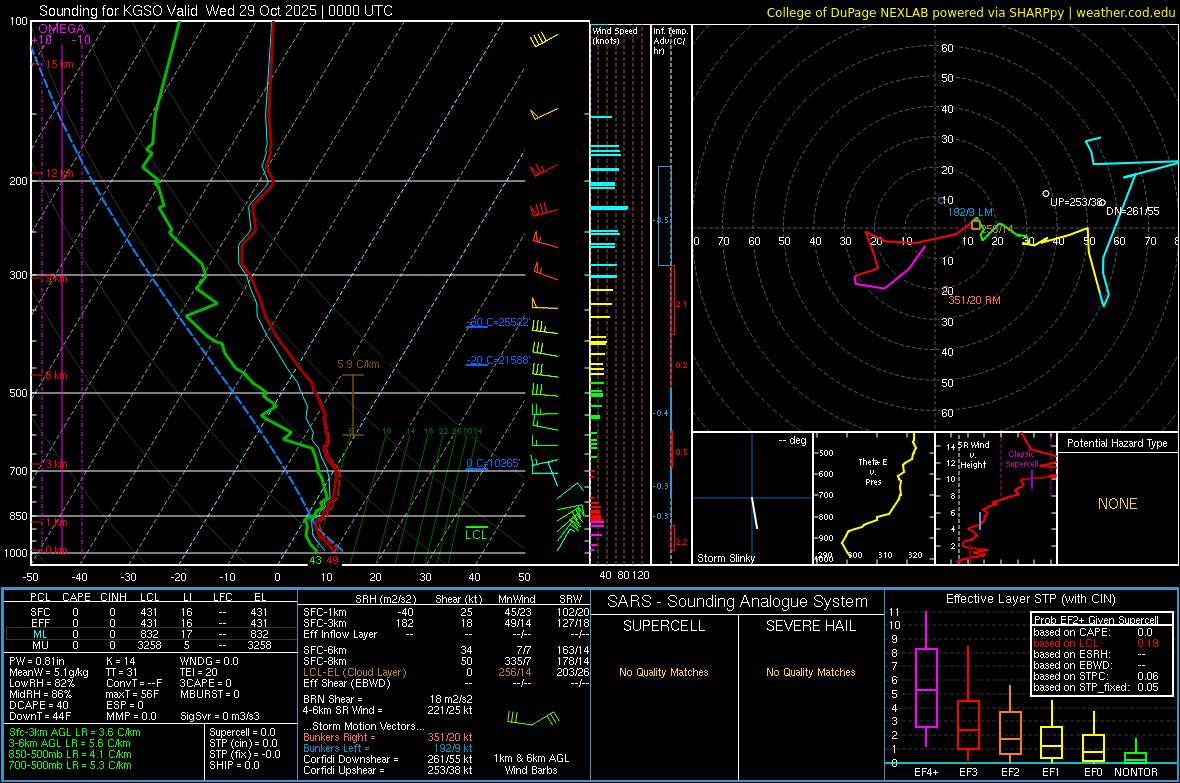The width and height of the screenshot is (1180, 783).
Task: Click the DownT = 44F value
Action: [40, 717]
